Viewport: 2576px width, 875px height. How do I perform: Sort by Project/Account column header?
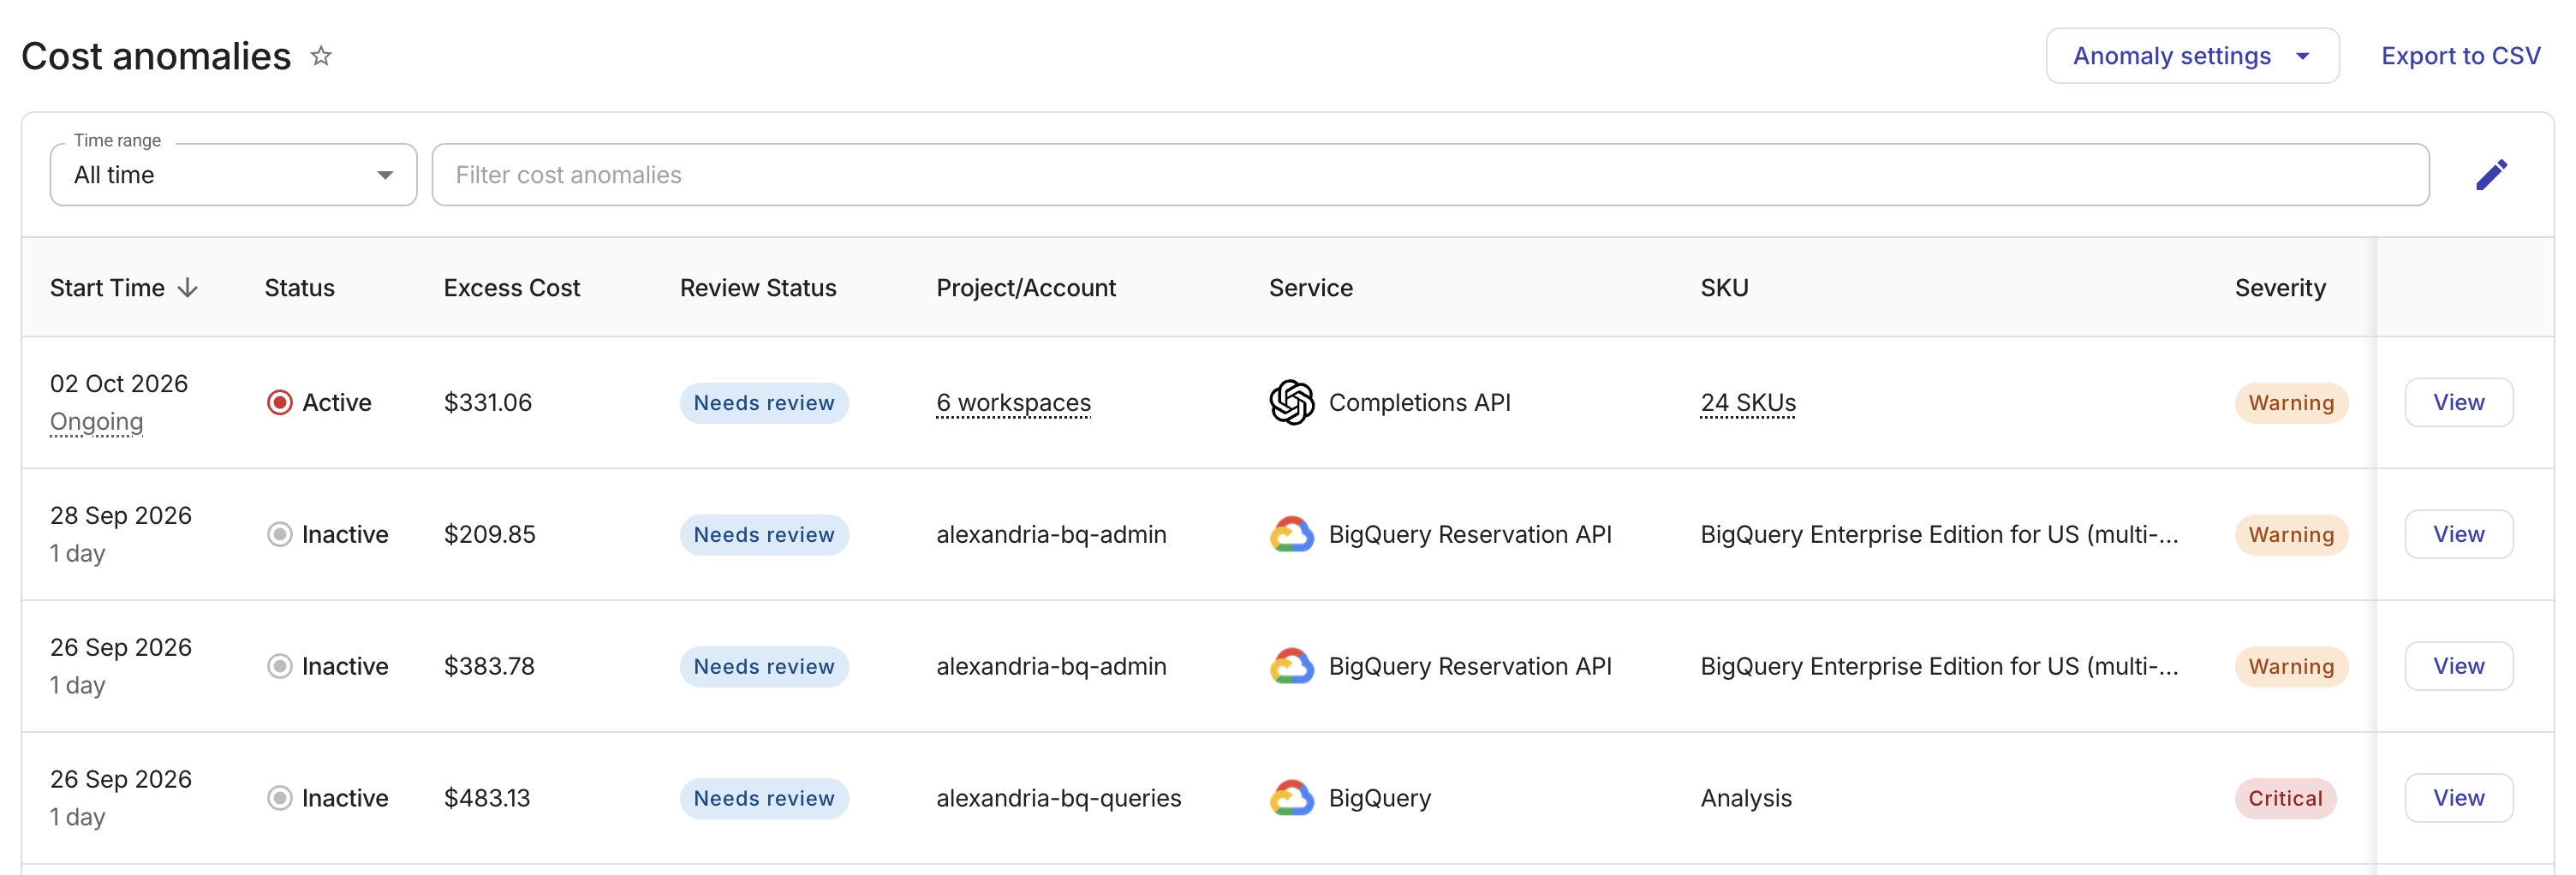(1025, 288)
